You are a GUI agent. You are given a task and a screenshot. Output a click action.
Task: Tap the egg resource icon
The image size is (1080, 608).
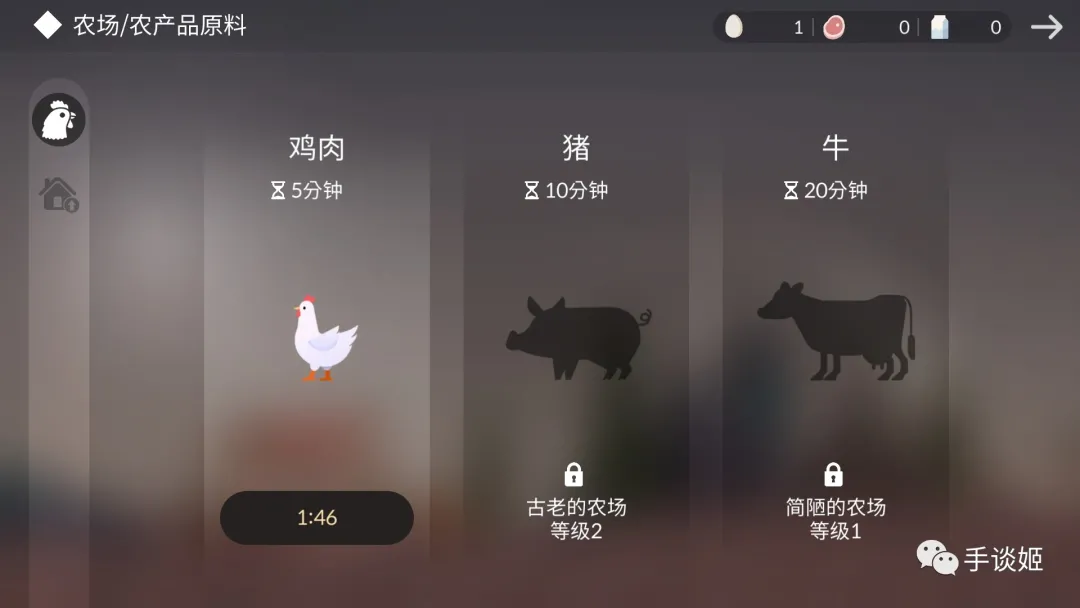(734, 27)
